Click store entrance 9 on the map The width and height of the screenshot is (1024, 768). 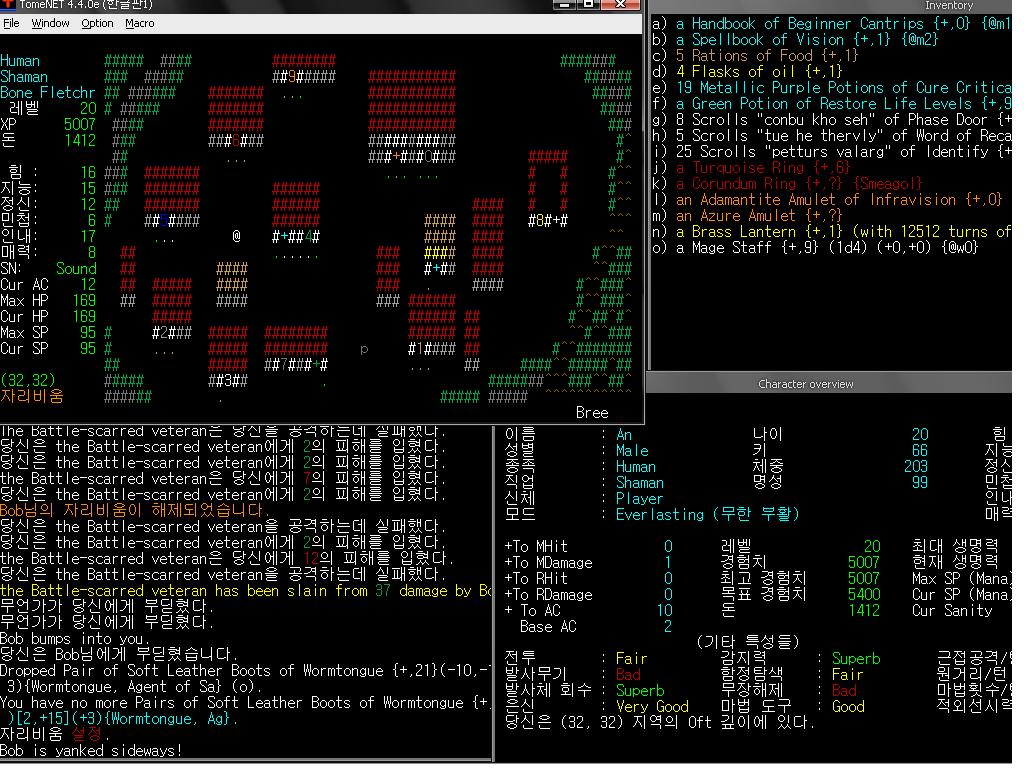coord(292,77)
